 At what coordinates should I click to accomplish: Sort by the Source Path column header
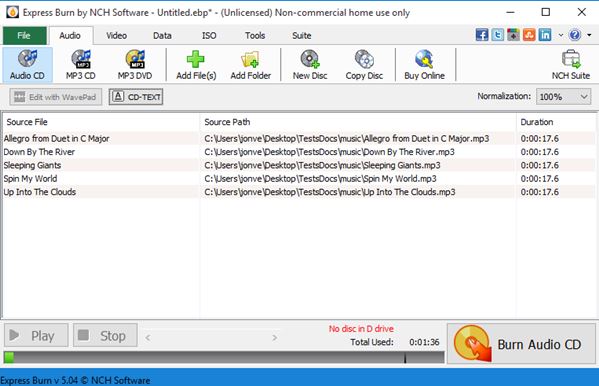click(x=358, y=122)
